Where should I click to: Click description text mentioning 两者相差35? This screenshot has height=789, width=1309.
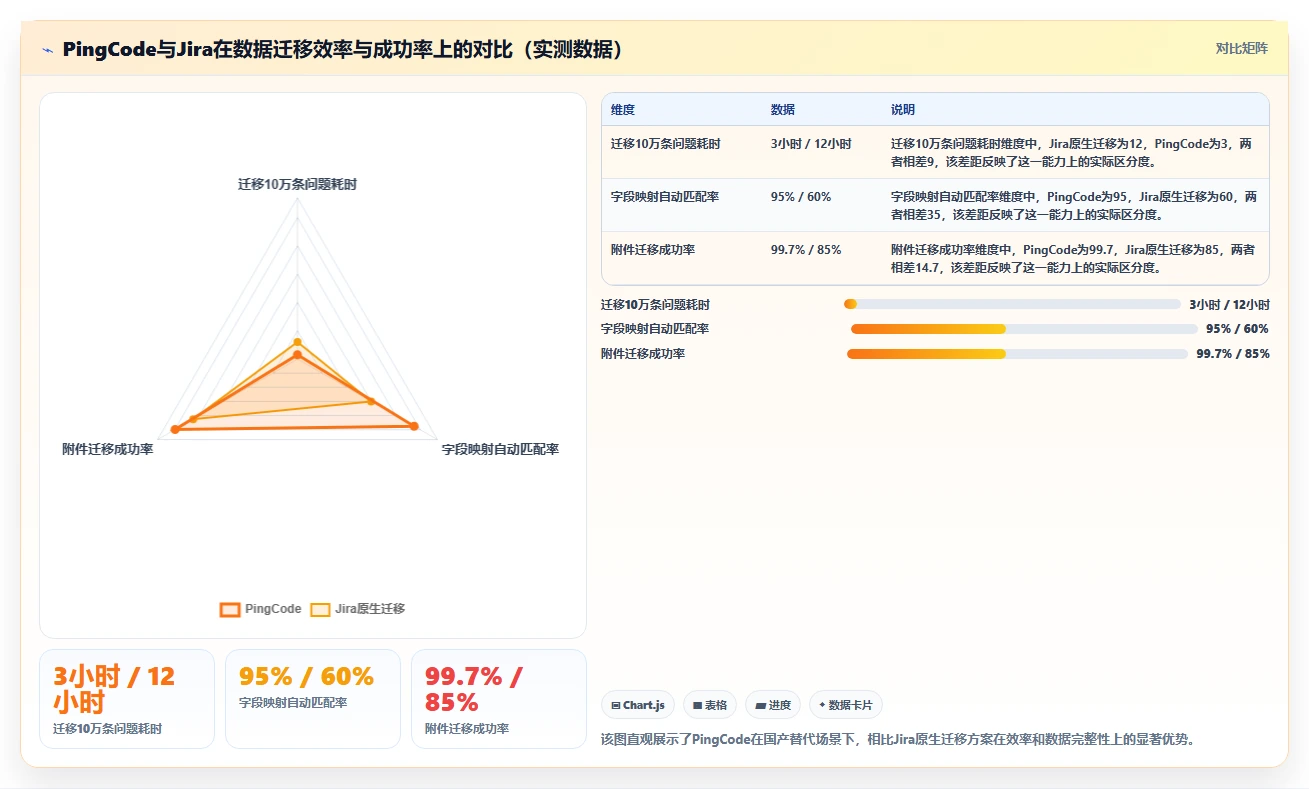pos(1074,205)
